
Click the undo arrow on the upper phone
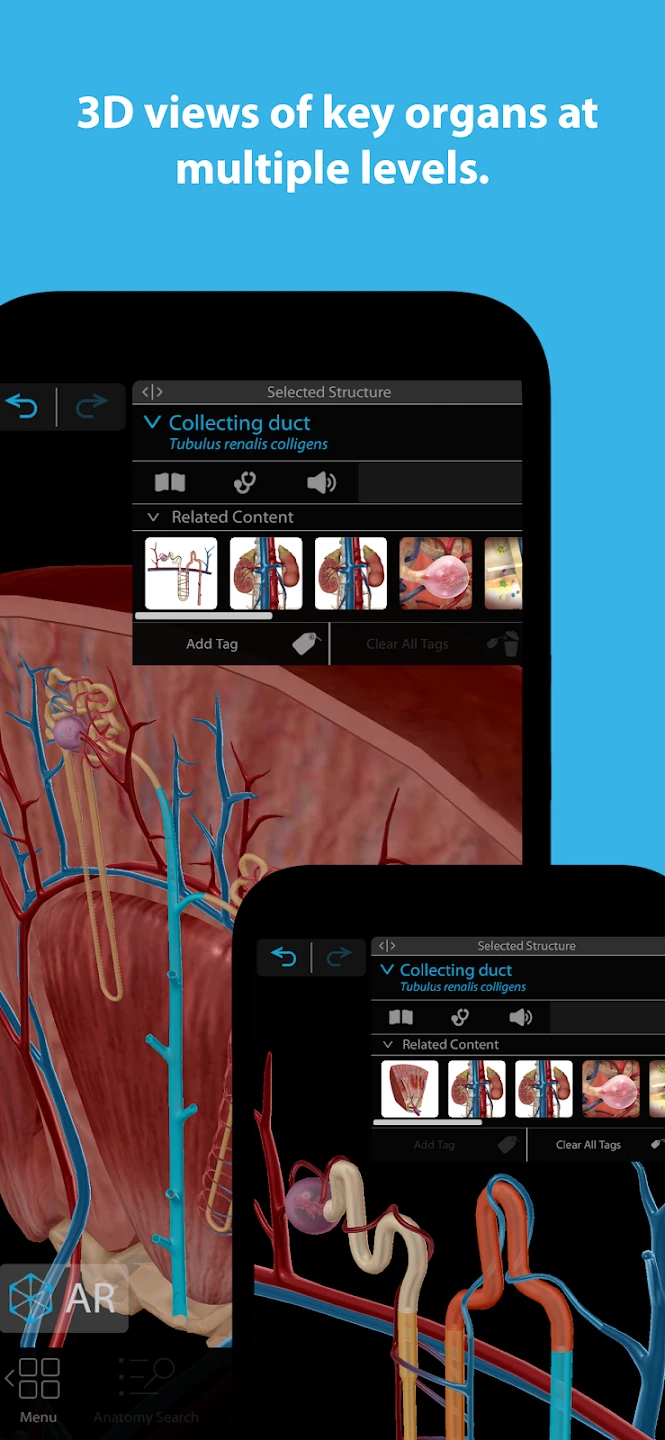click(22, 406)
